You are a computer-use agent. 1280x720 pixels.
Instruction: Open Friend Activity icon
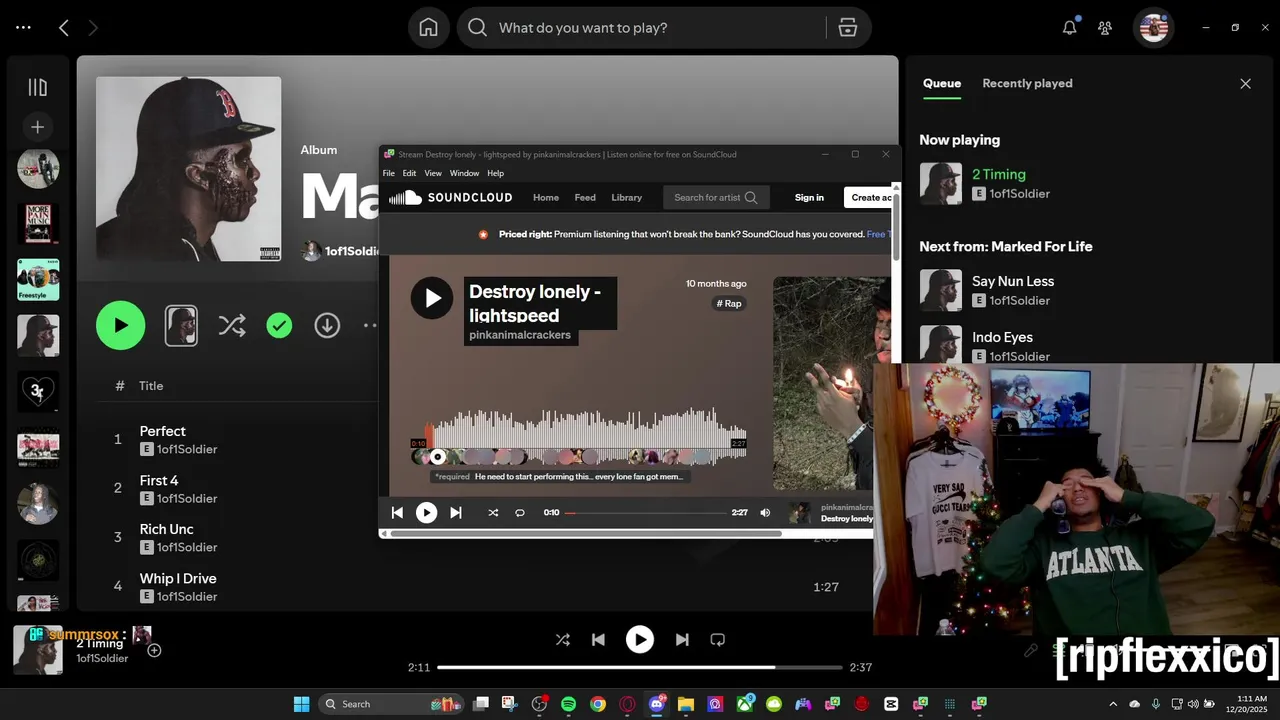pos(1105,28)
